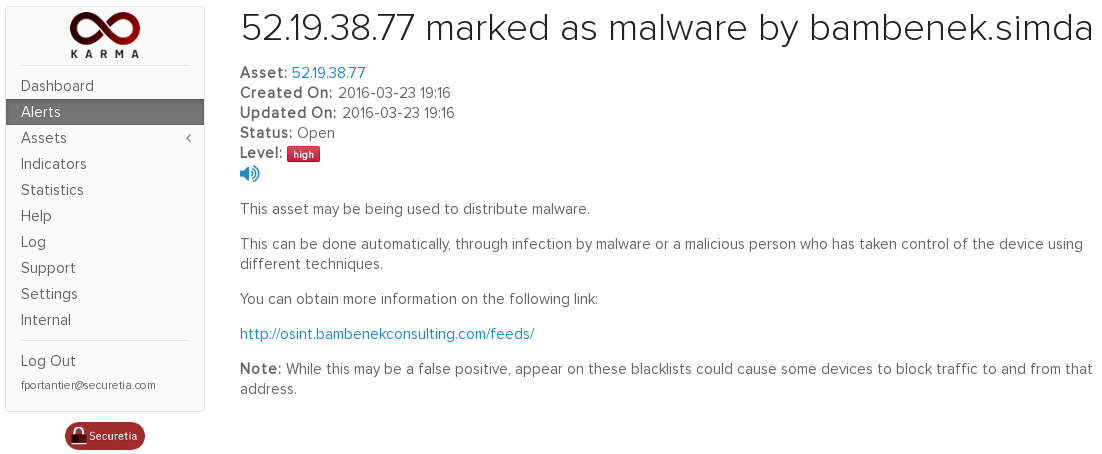Open the bambenekconsulting feeds link

tap(387, 334)
